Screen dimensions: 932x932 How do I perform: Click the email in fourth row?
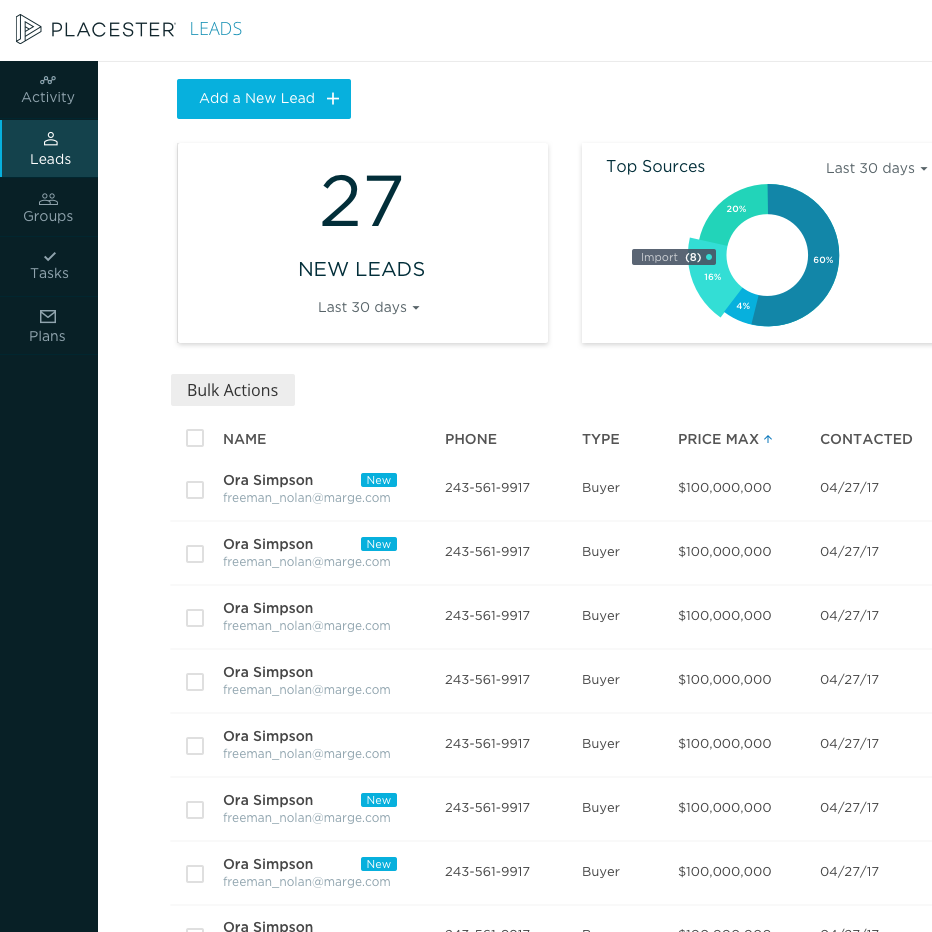point(307,690)
